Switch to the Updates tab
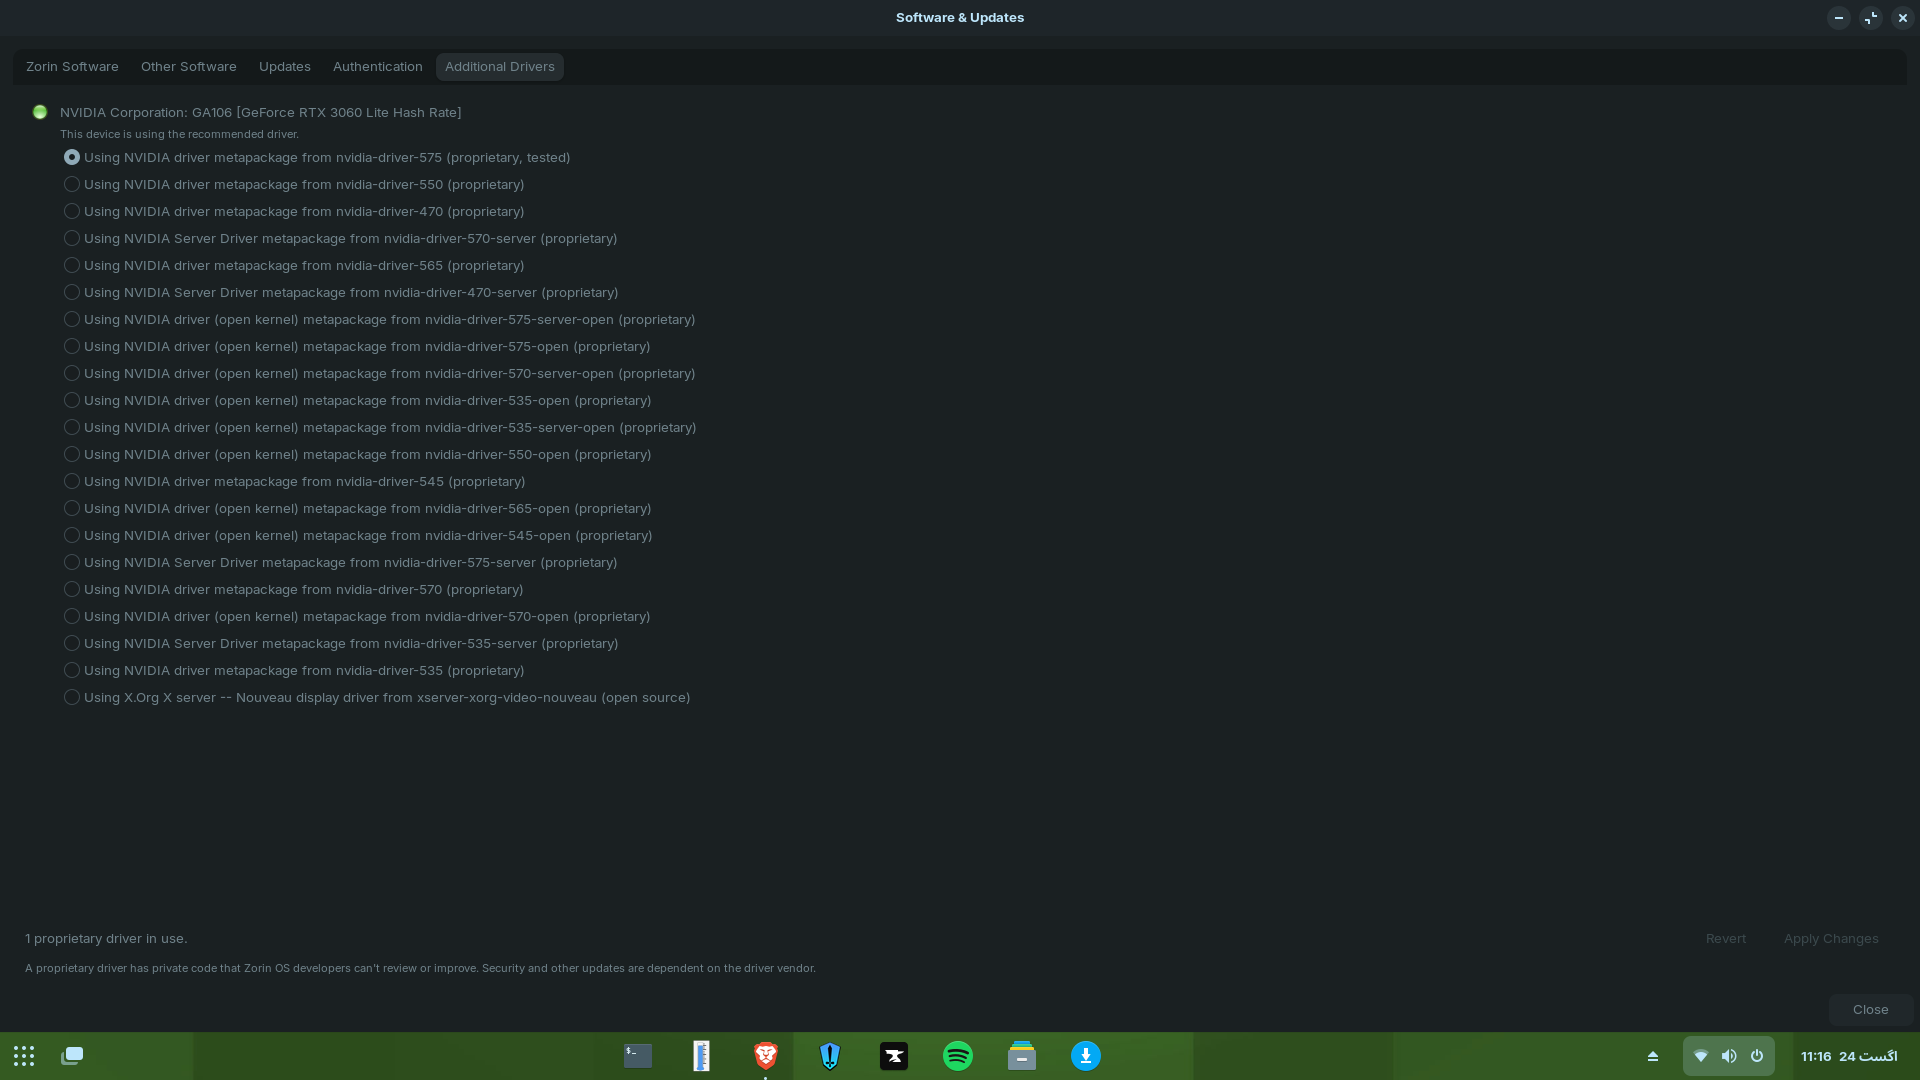This screenshot has width=1920, height=1080. [285, 67]
